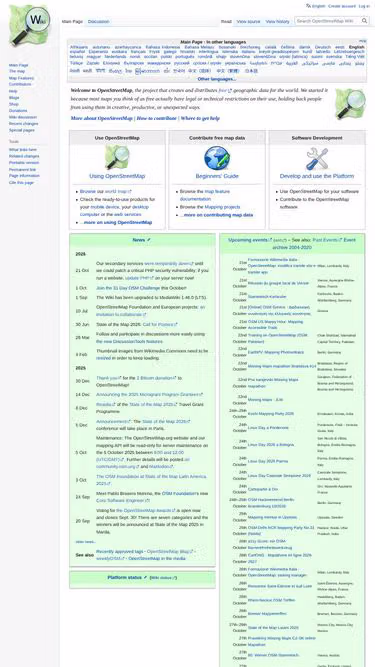Open the Main Page tab
The width and height of the screenshot is (375, 667).
tap(72, 22)
